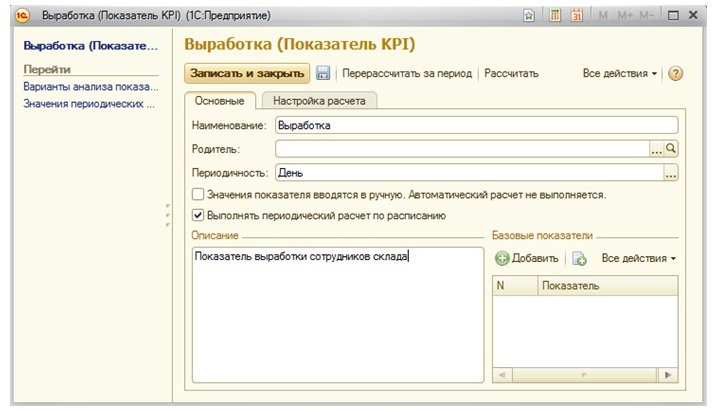Viewport: 720px width, 413px height.
Task: Open Все действия menu in Базовые показатели
Action: pyautogui.click(x=639, y=259)
